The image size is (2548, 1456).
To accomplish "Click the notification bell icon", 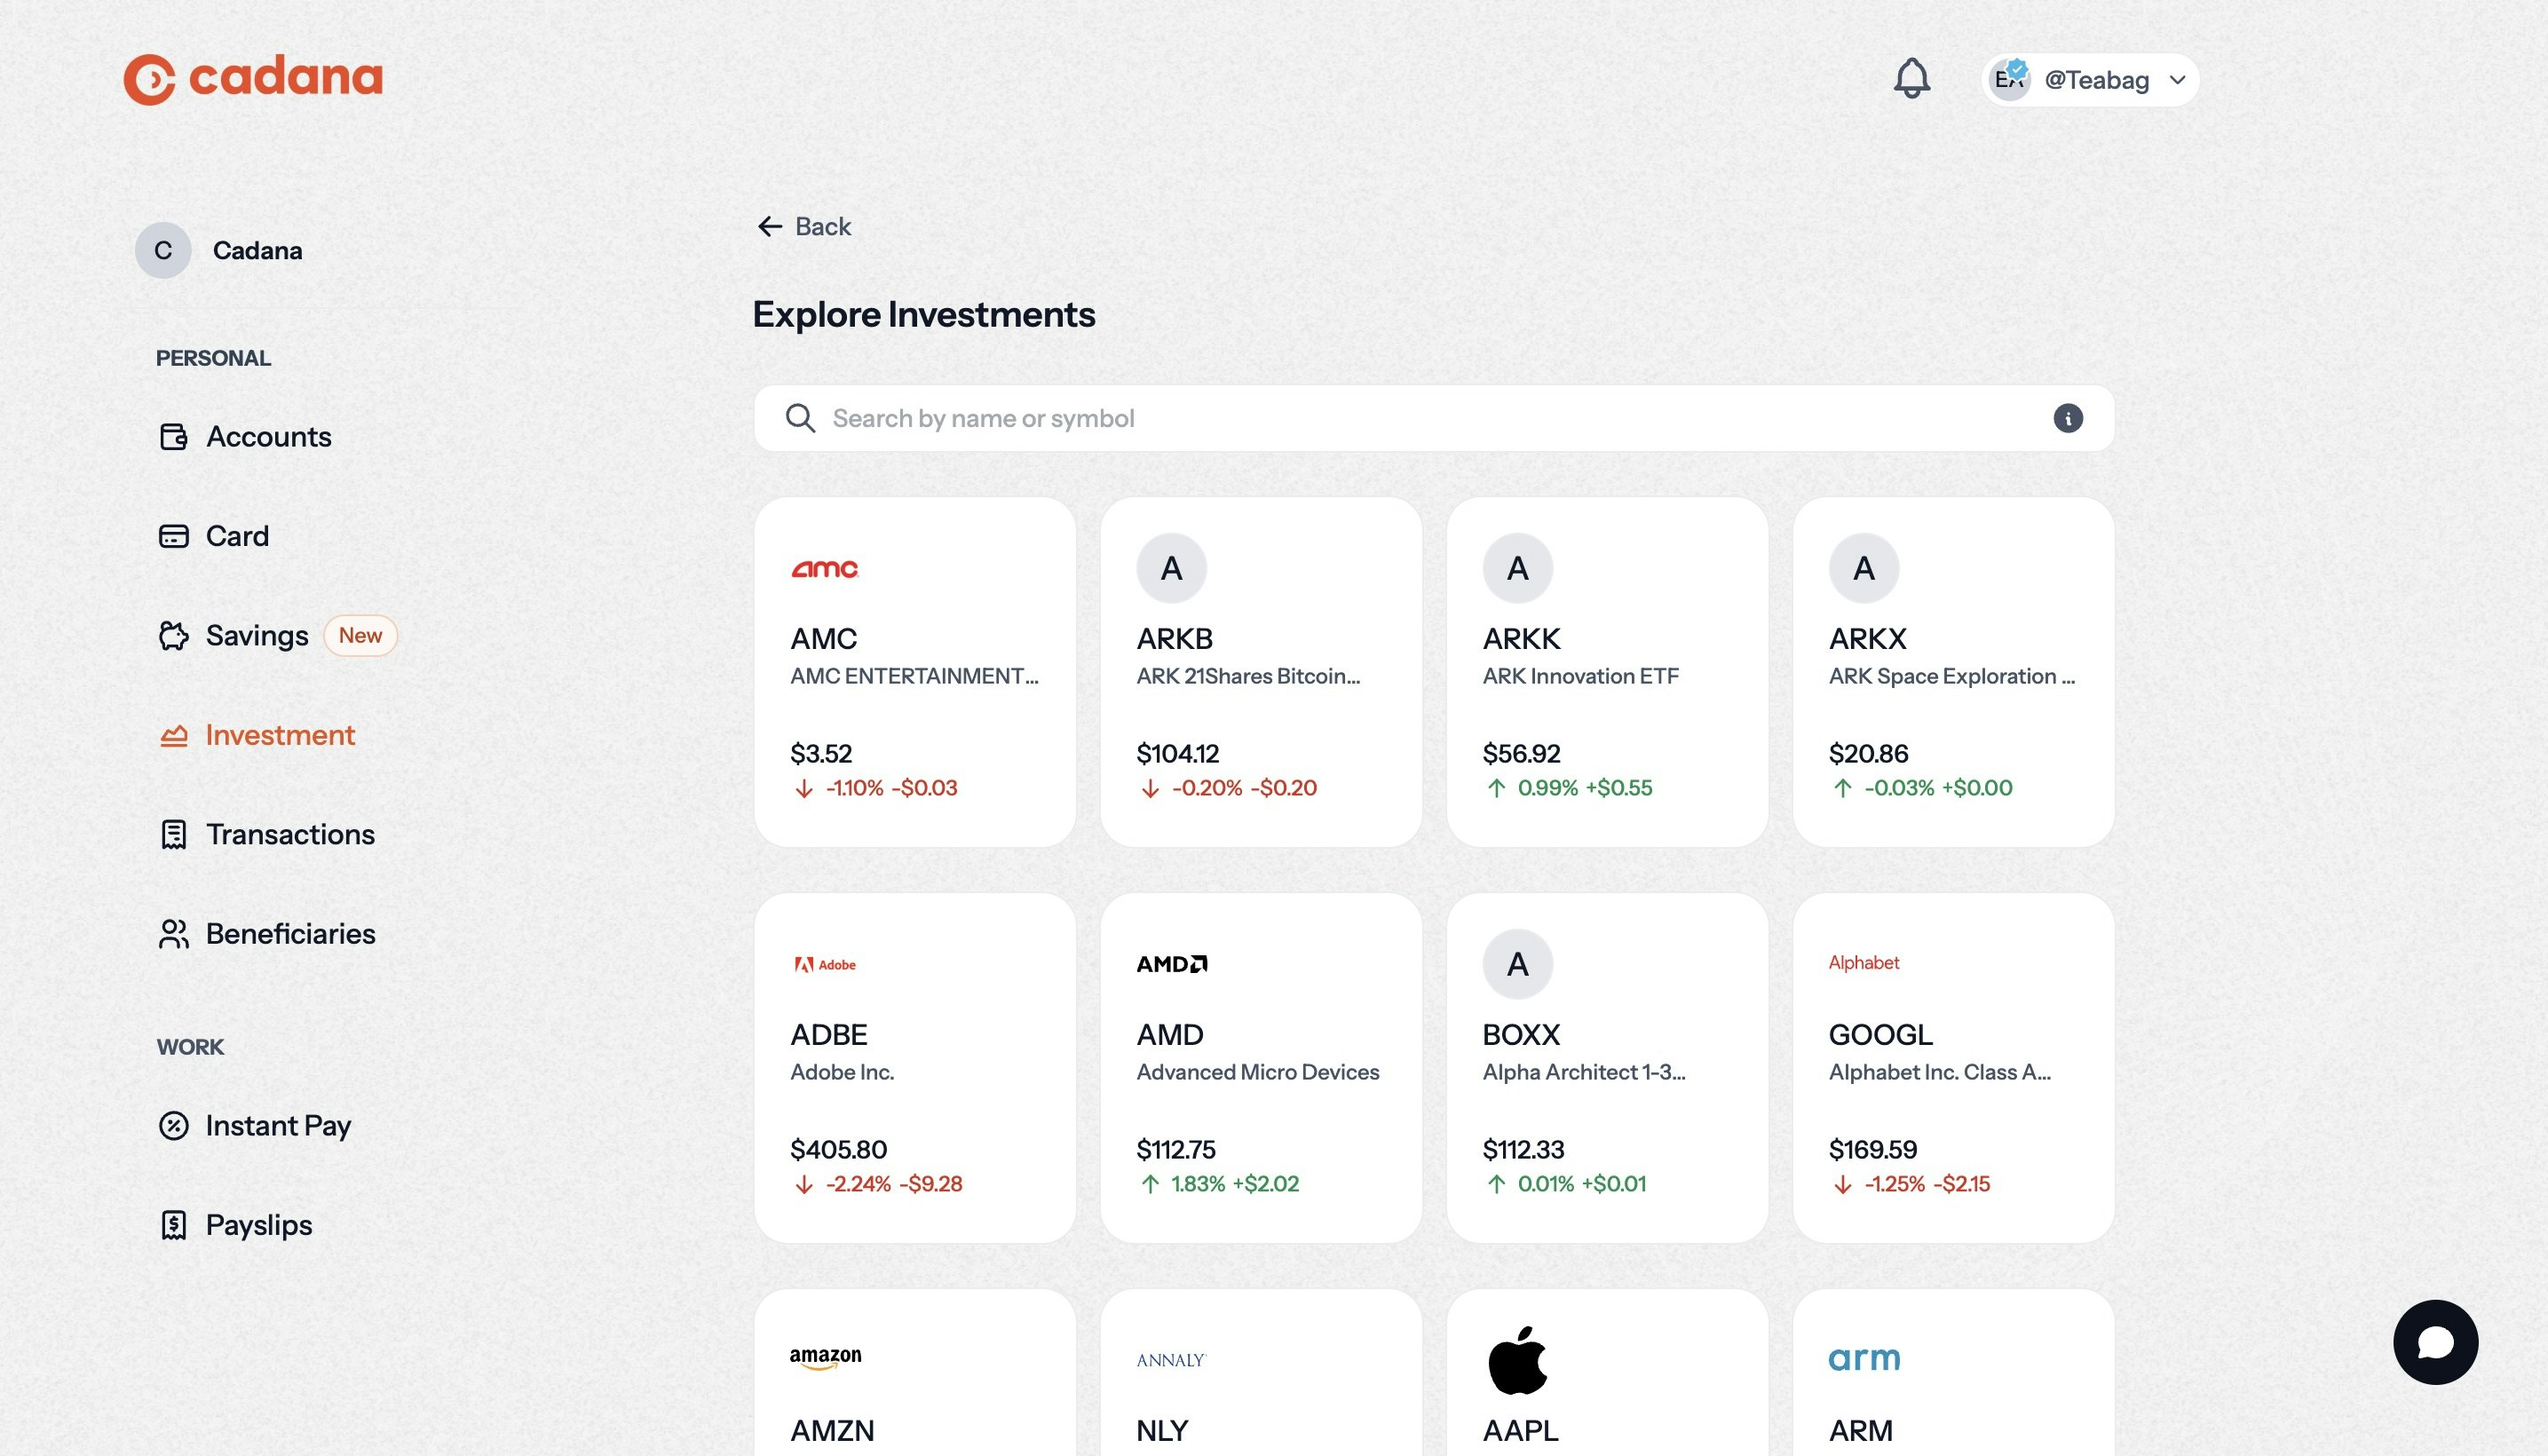I will pyautogui.click(x=1911, y=79).
